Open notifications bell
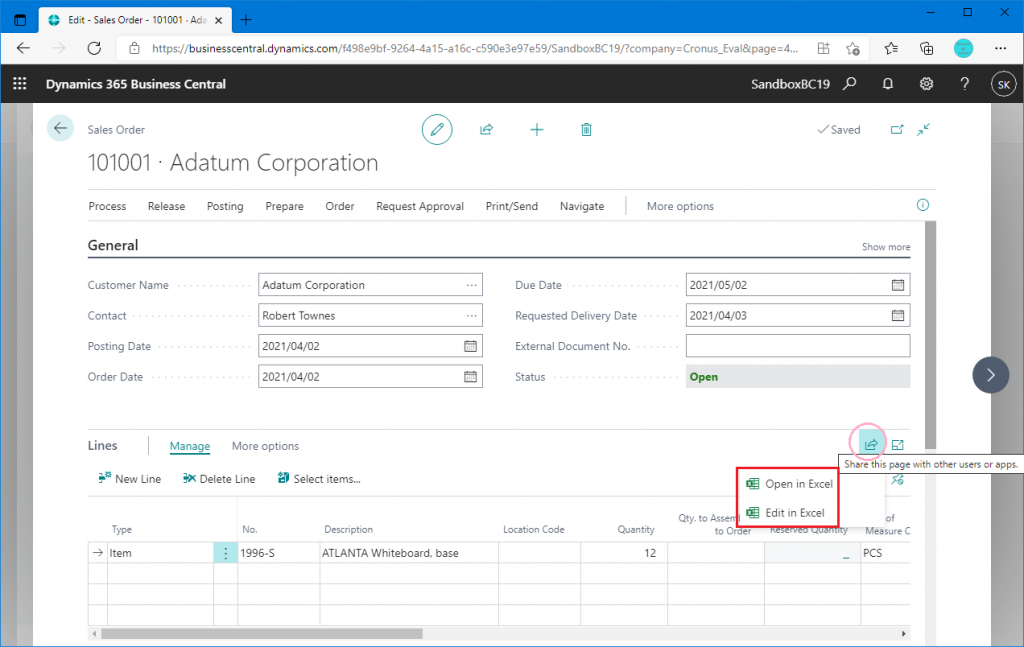 coord(888,84)
